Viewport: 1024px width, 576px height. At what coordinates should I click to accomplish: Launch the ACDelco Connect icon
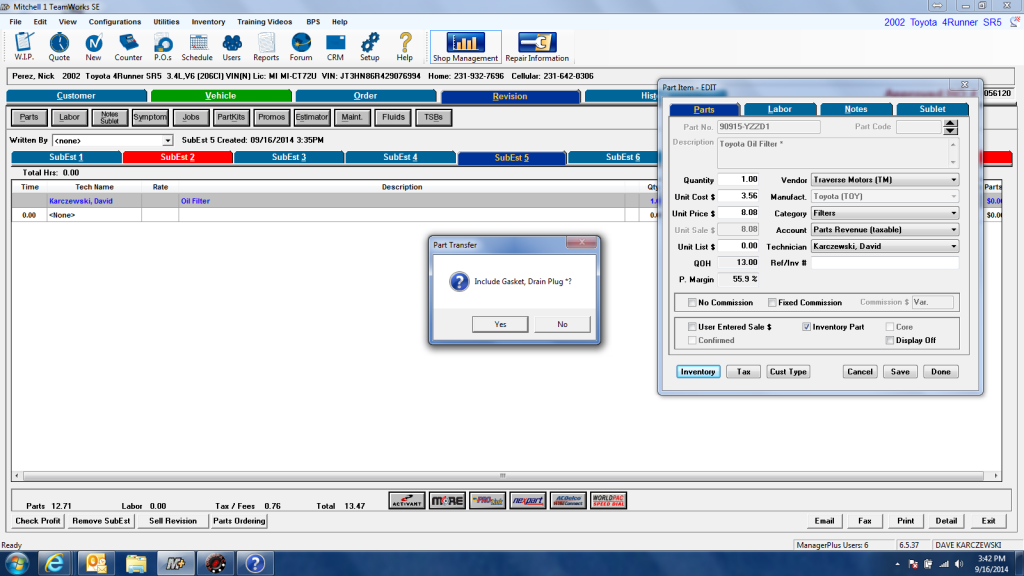tap(568, 501)
